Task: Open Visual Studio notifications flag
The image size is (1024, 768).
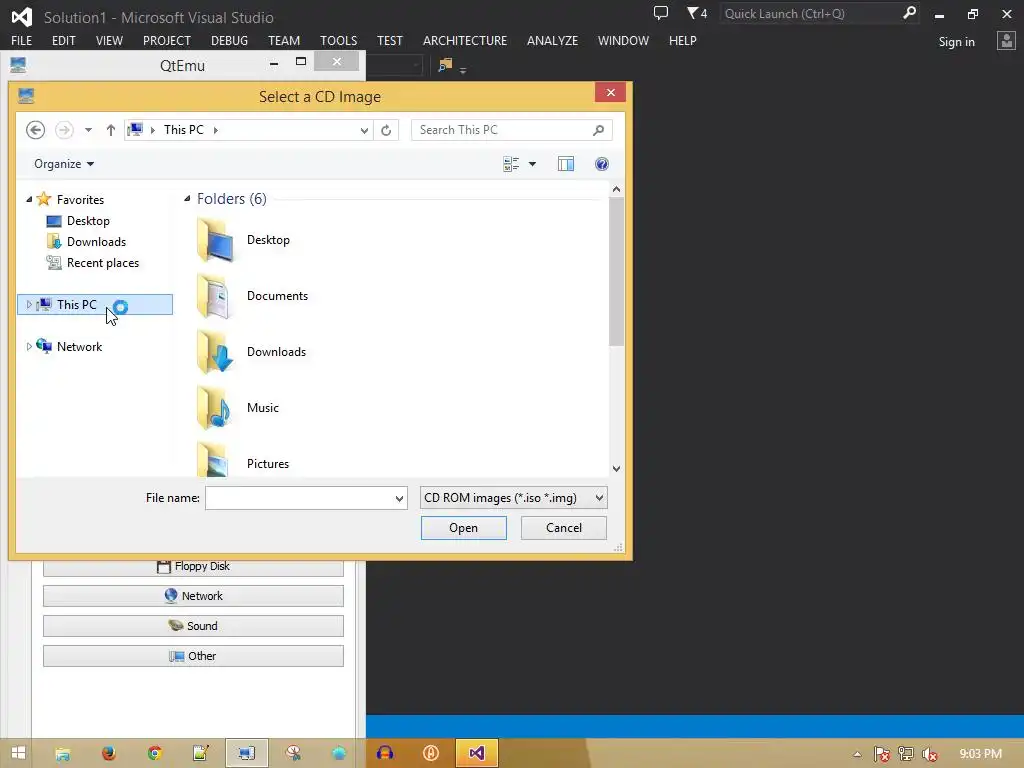Action: 697,13
